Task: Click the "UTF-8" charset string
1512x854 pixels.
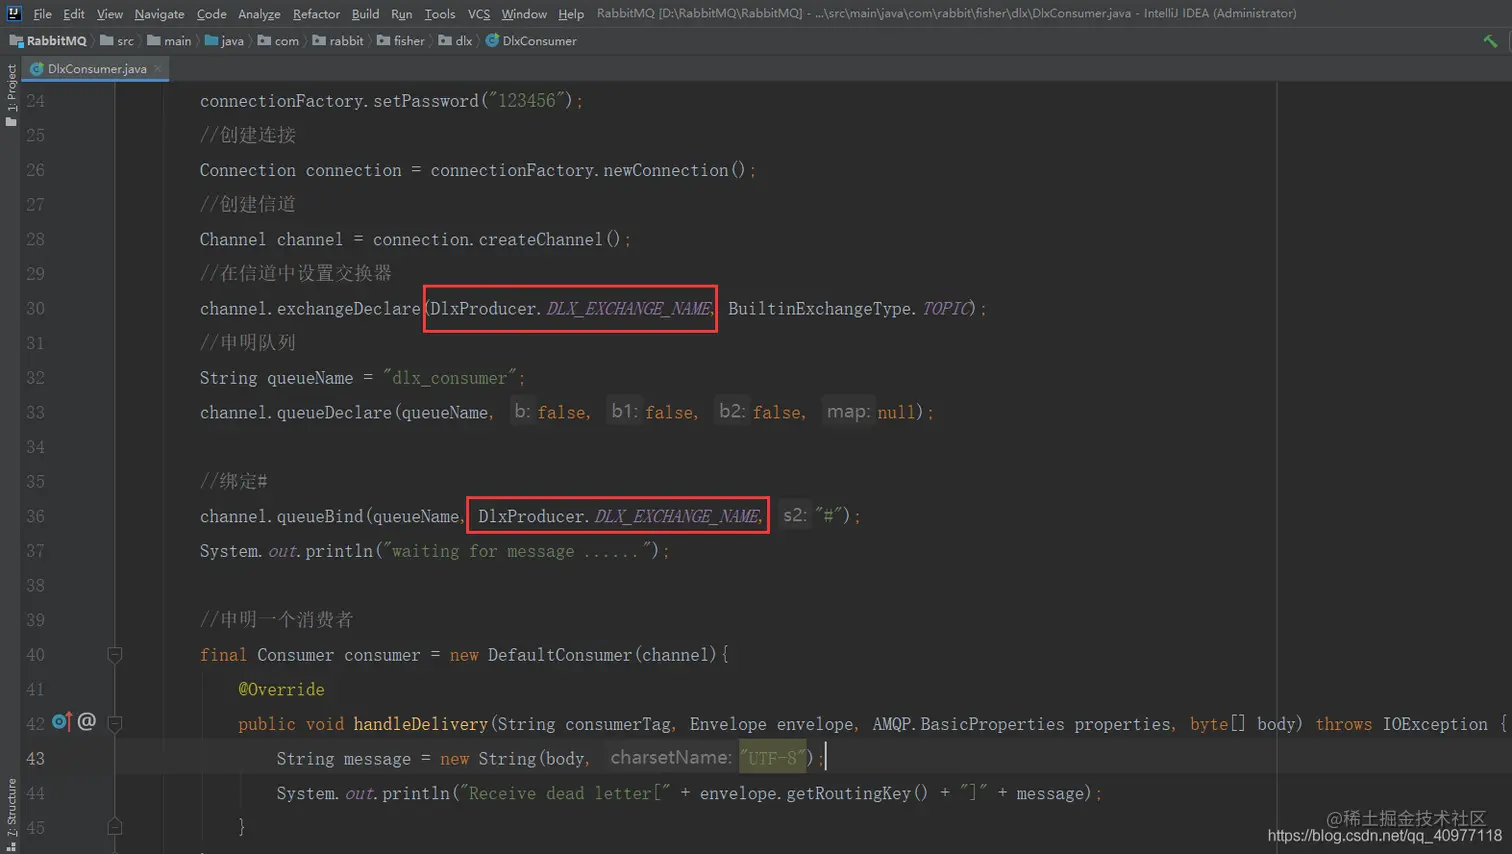Action: [773, 758]
